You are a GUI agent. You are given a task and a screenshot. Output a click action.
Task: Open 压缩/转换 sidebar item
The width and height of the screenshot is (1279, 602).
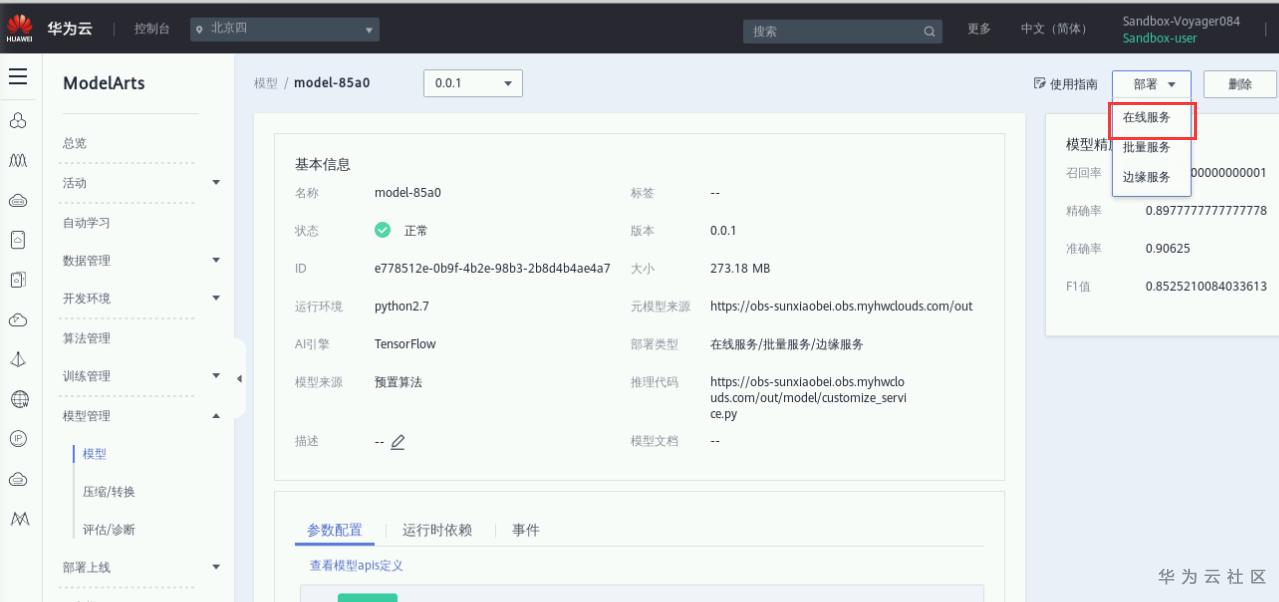pyautogui.click(x=109, y=492)
